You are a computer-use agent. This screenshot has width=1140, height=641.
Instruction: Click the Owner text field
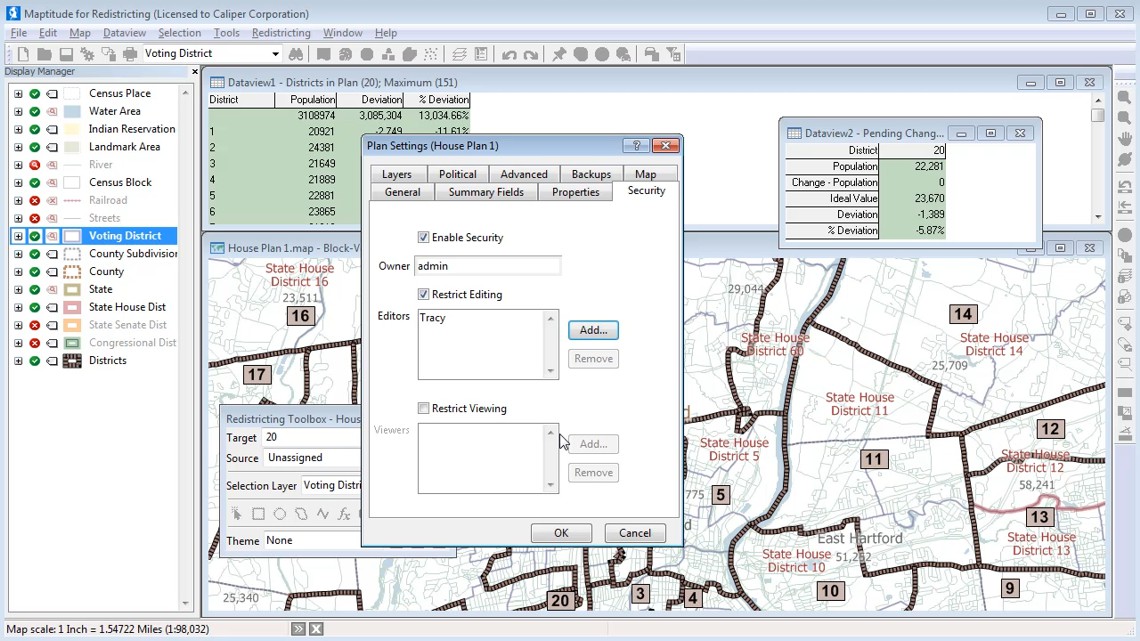coord(487,266)
